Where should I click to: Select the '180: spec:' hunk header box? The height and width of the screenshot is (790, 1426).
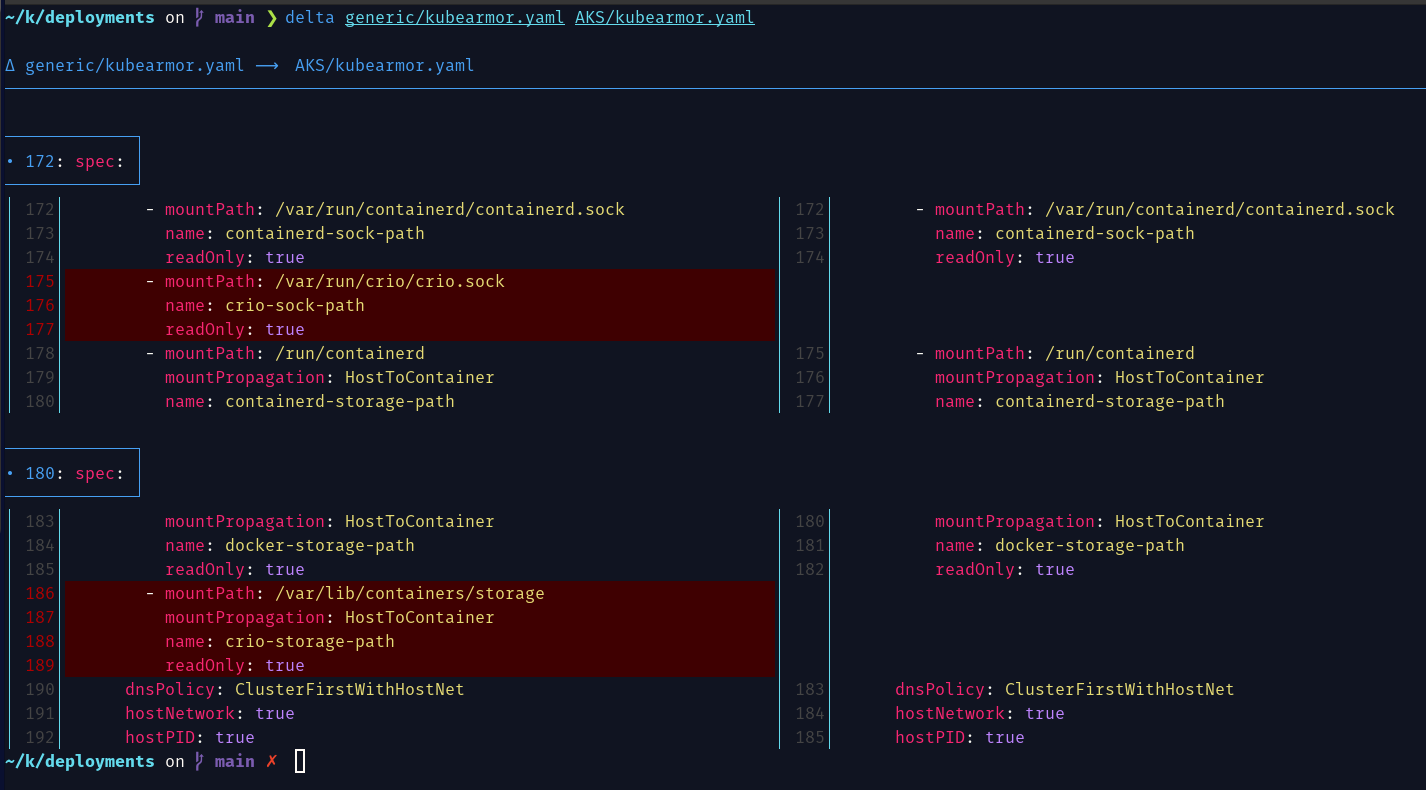point(70,473)
